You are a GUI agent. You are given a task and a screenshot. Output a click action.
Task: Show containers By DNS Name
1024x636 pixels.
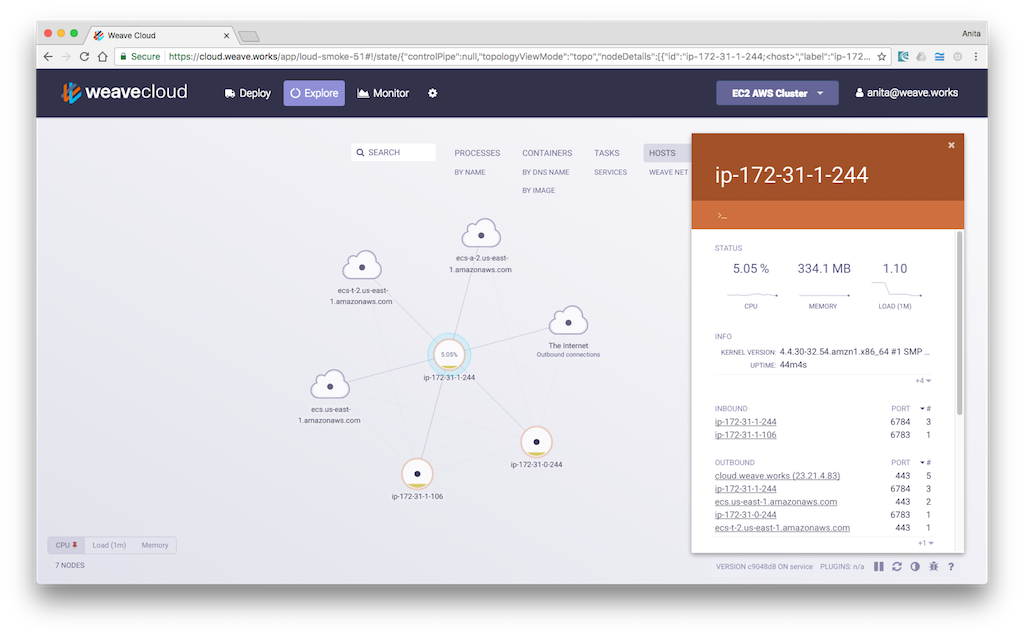(x=546, y=172)
